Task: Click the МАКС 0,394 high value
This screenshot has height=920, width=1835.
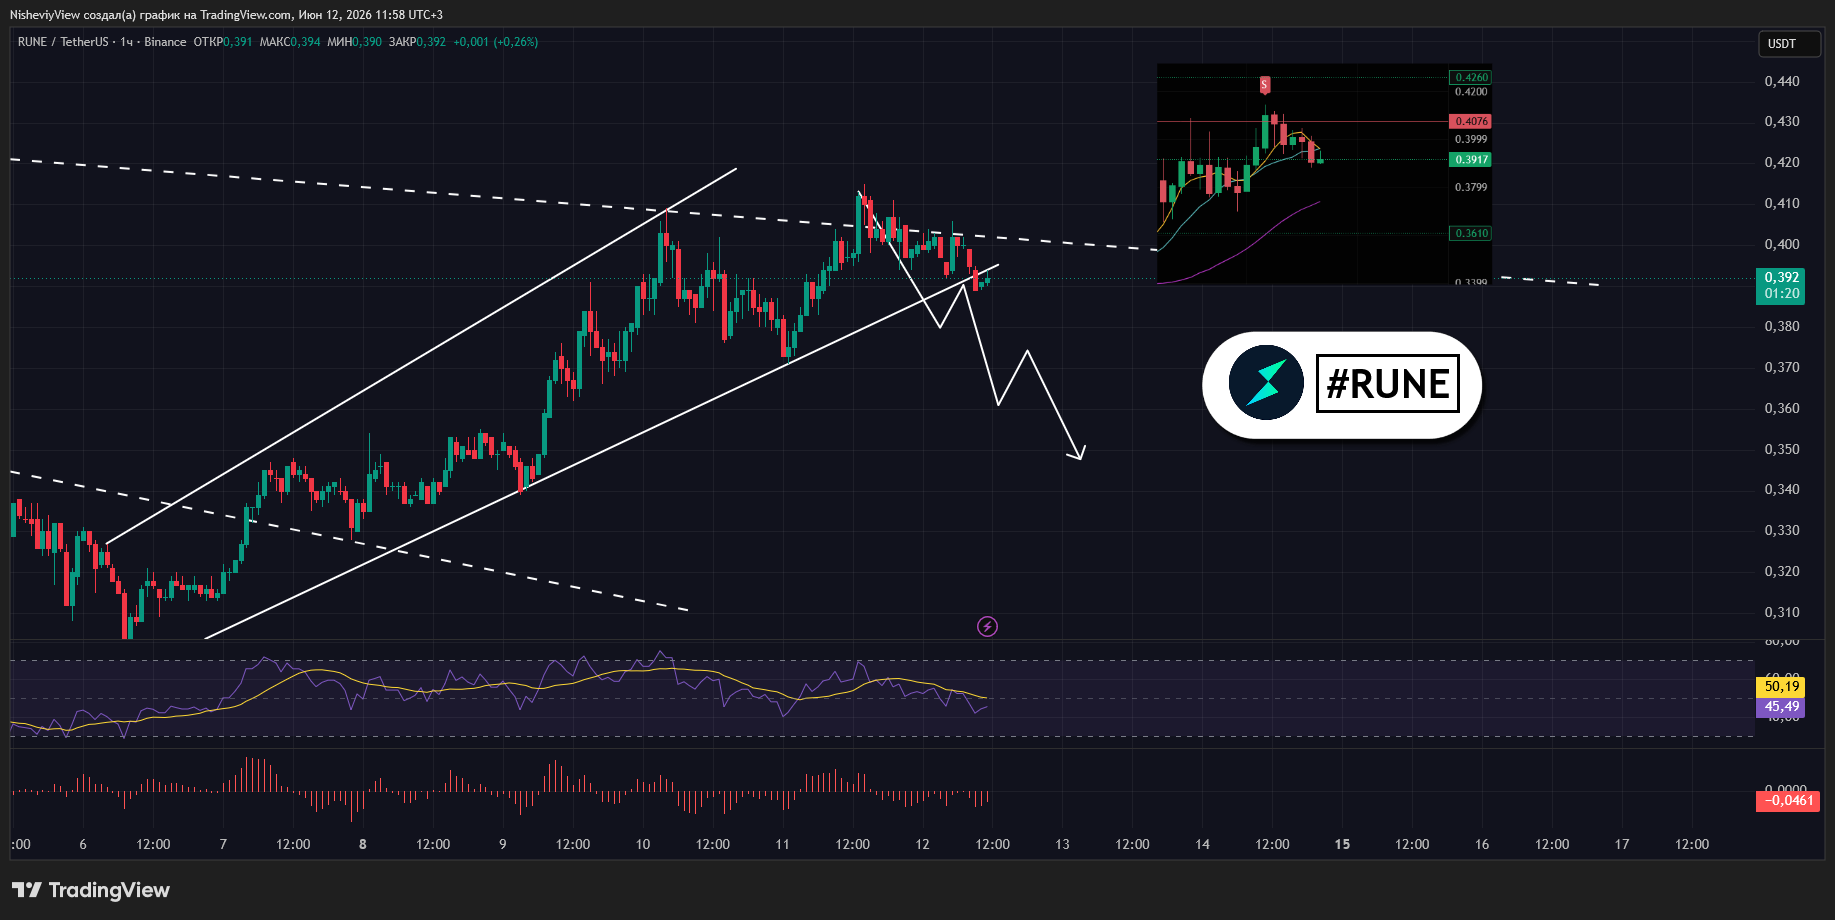Action: tap(290, 42)
